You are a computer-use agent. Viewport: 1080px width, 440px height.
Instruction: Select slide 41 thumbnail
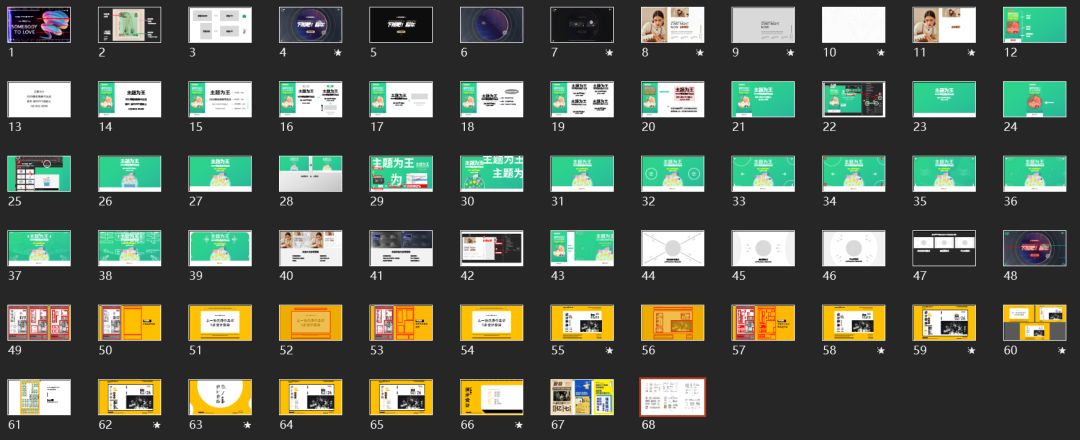(x=401, y=248)
